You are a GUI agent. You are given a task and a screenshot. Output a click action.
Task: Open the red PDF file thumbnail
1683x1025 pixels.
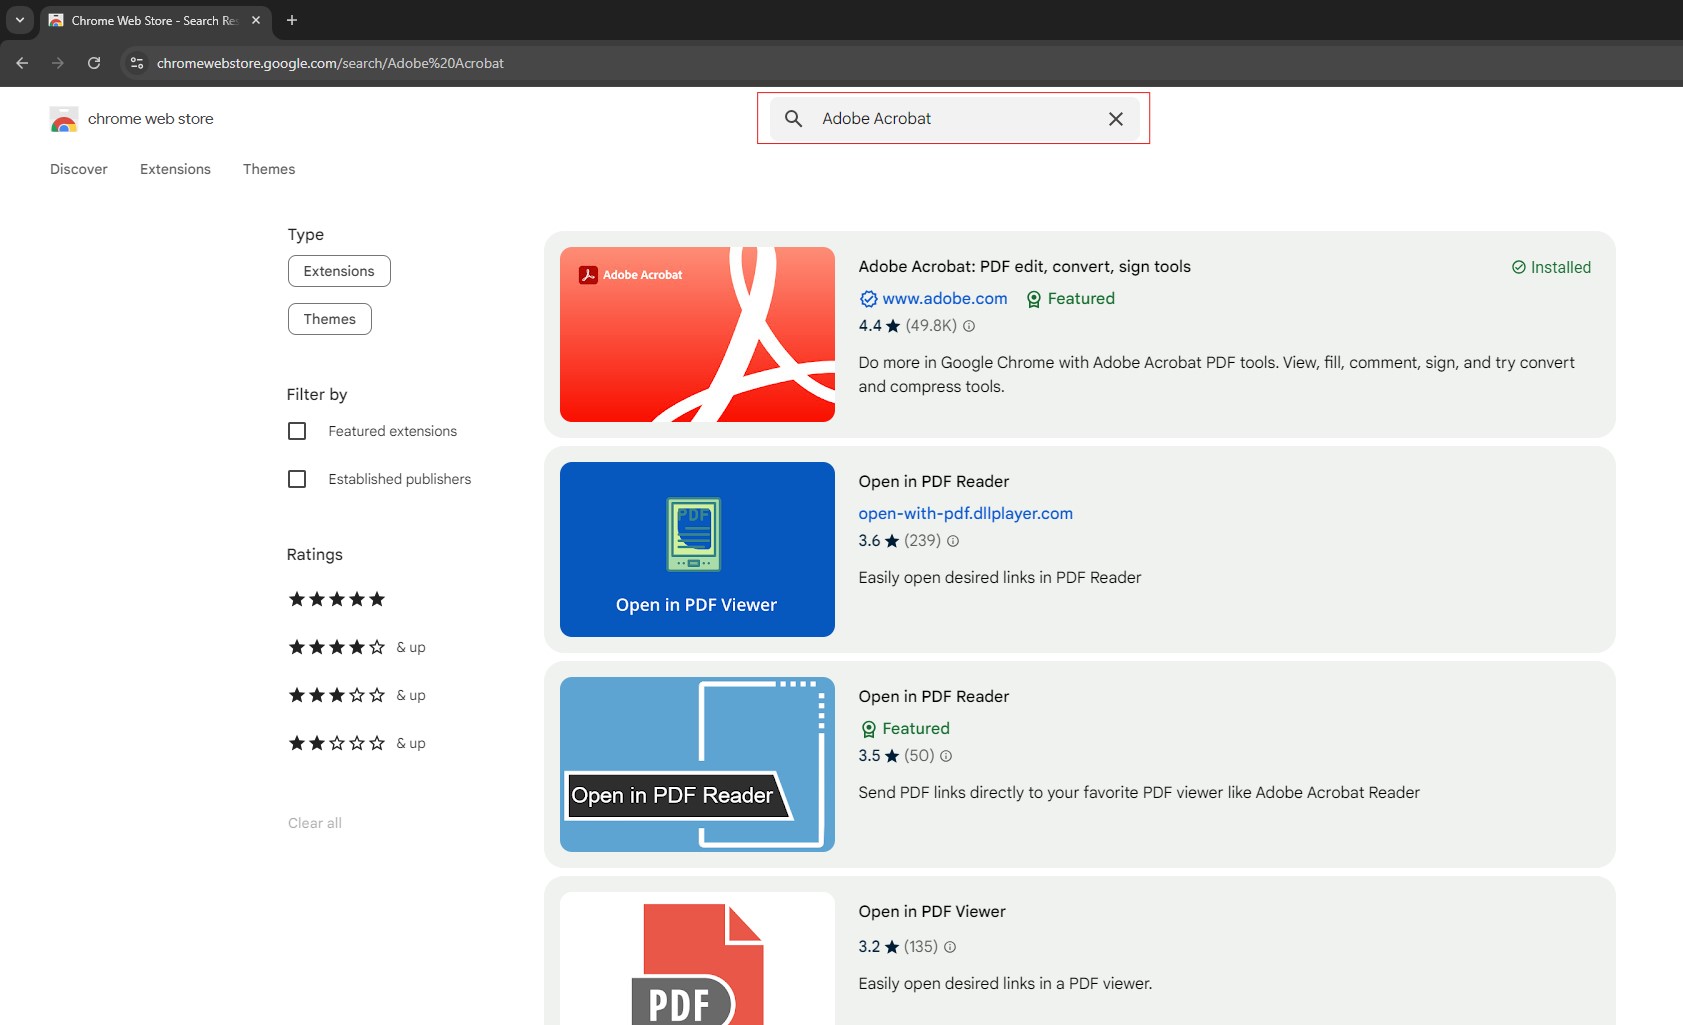tap(697, 958)
